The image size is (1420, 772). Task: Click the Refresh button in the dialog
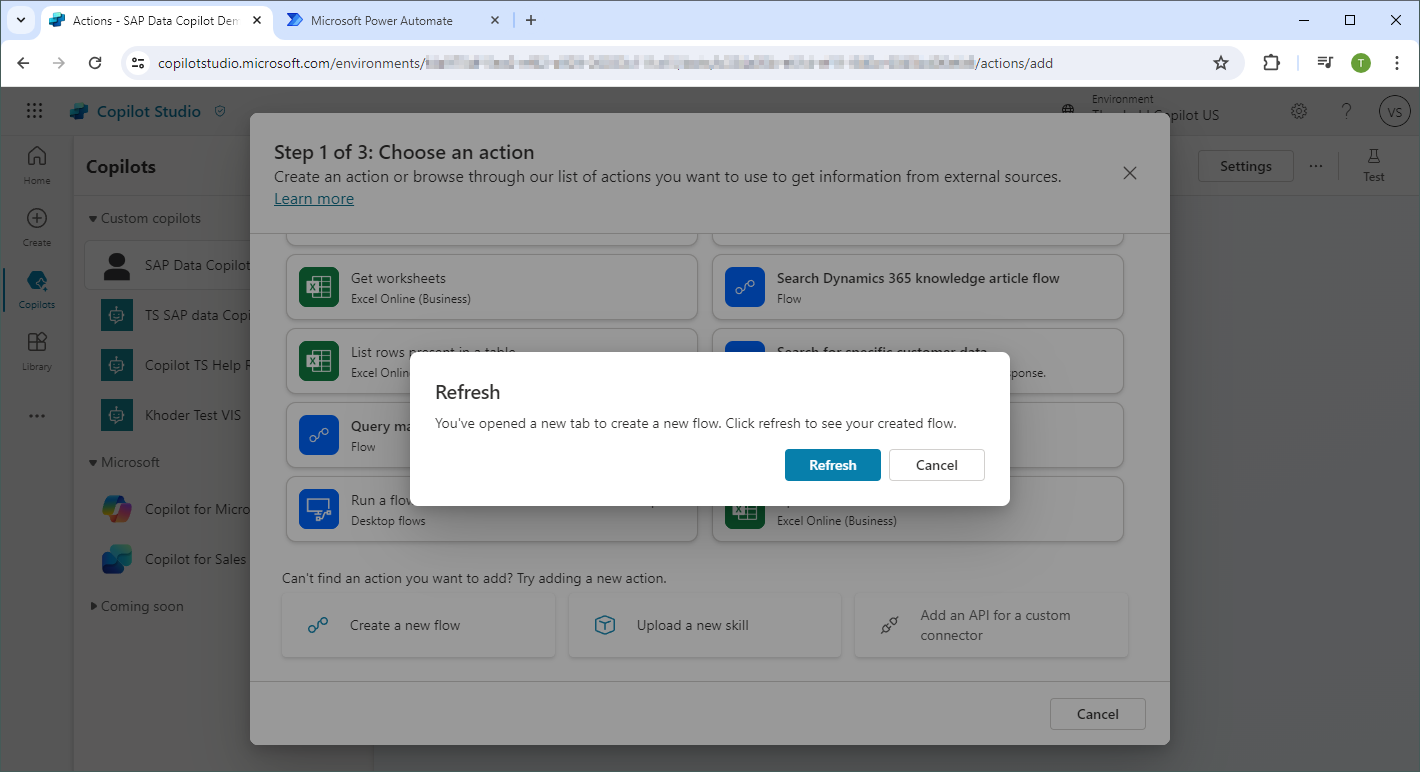tap(832, 465)
